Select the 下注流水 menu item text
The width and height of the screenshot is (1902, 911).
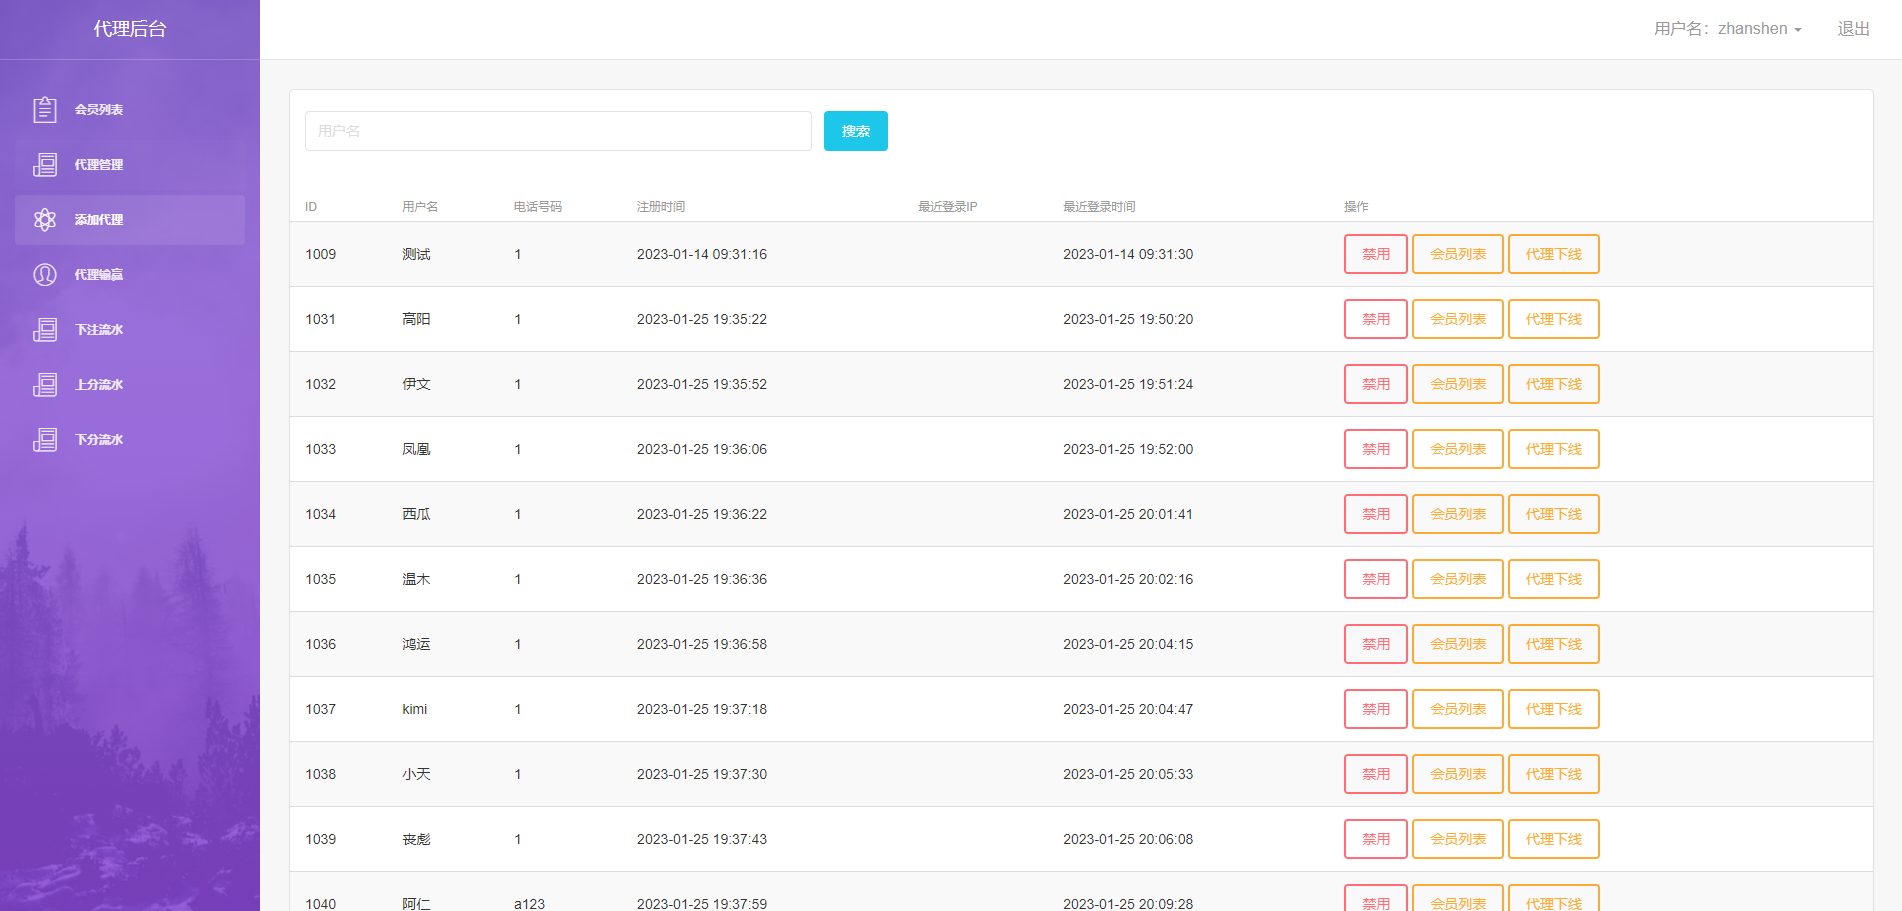[99, 330]
